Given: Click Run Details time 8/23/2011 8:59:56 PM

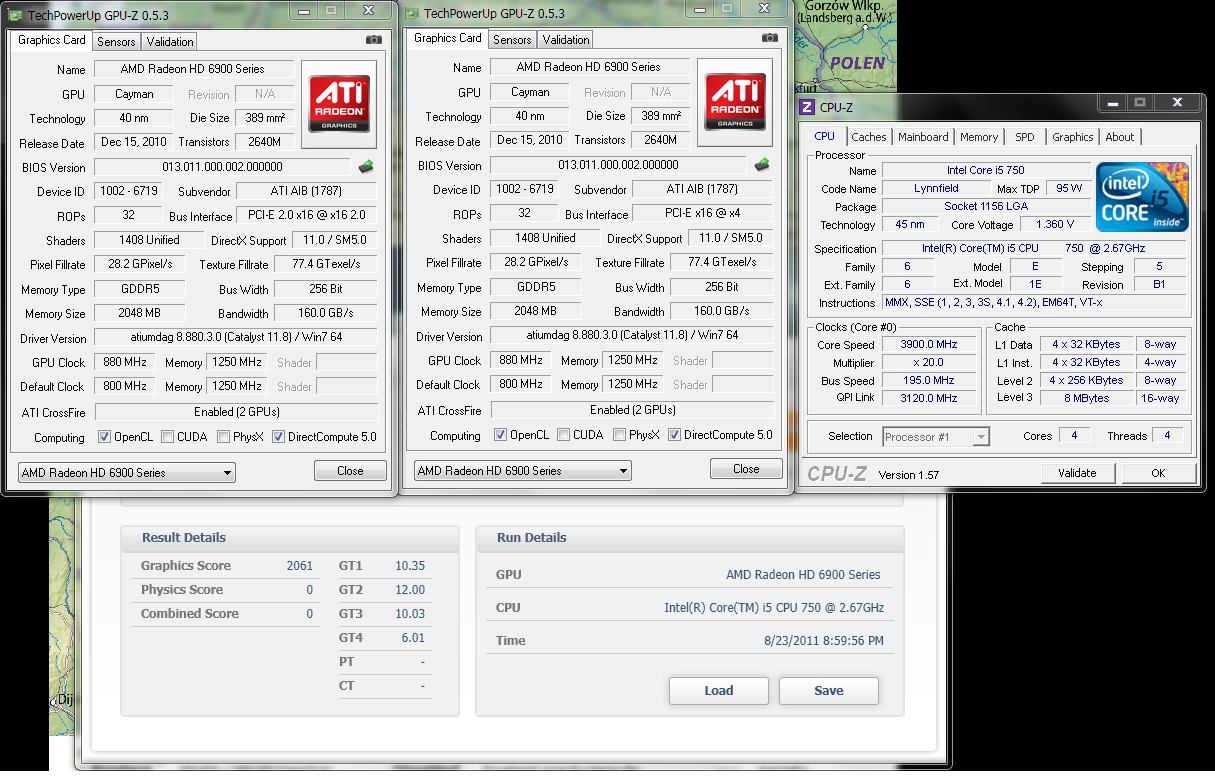Looking at the screenshot, I should click(x=824, y=641).
